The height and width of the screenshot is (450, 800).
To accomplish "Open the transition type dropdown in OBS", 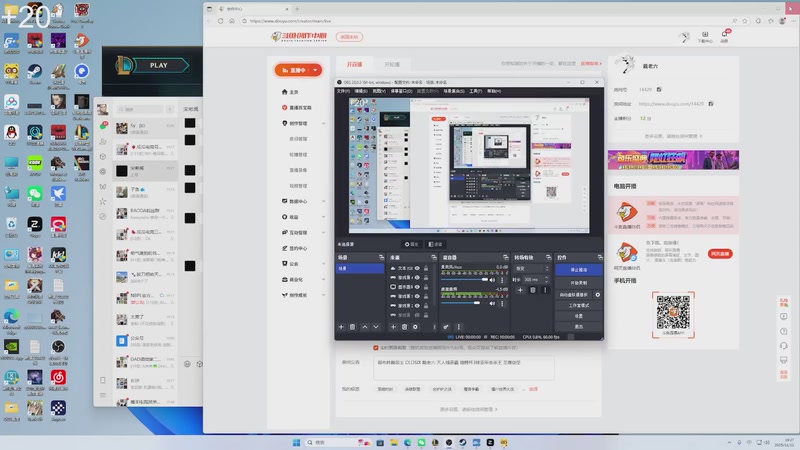I will (x=532, y=268).
